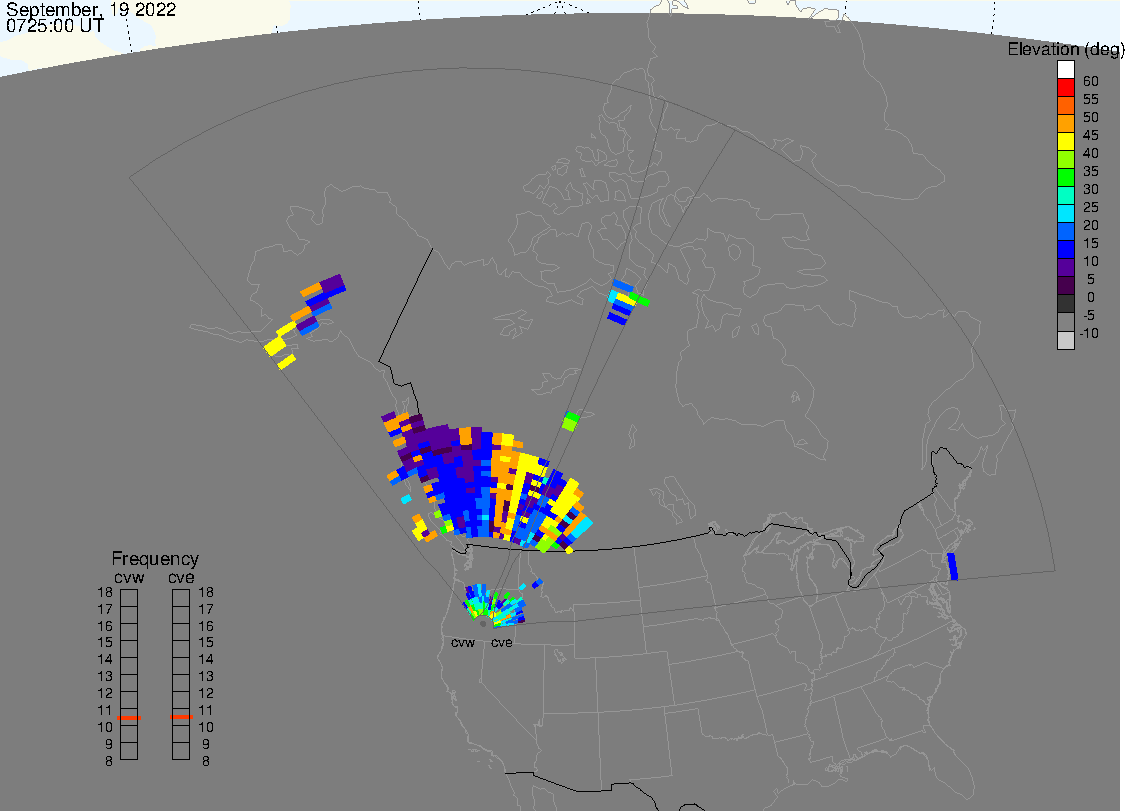Click the red frequency marker on cve bar
This screenshot has height=811, width=1125.
tap(181, 717)
